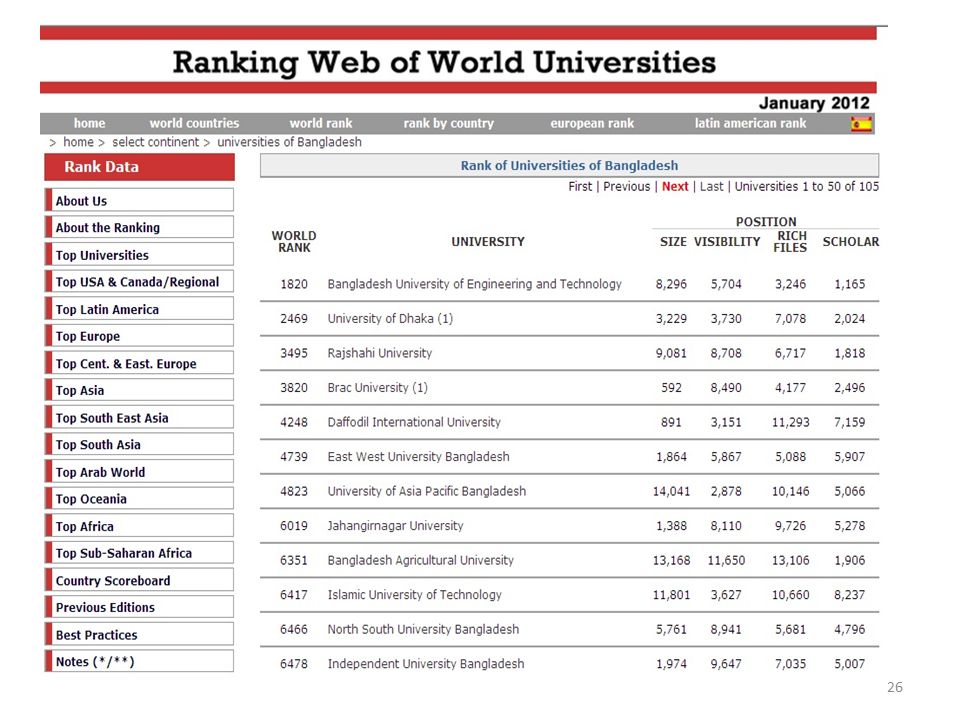The width and height of the screenshot is (960, 720).
Task: Click the Rank Data sidebar header
Action: [140, 167]
